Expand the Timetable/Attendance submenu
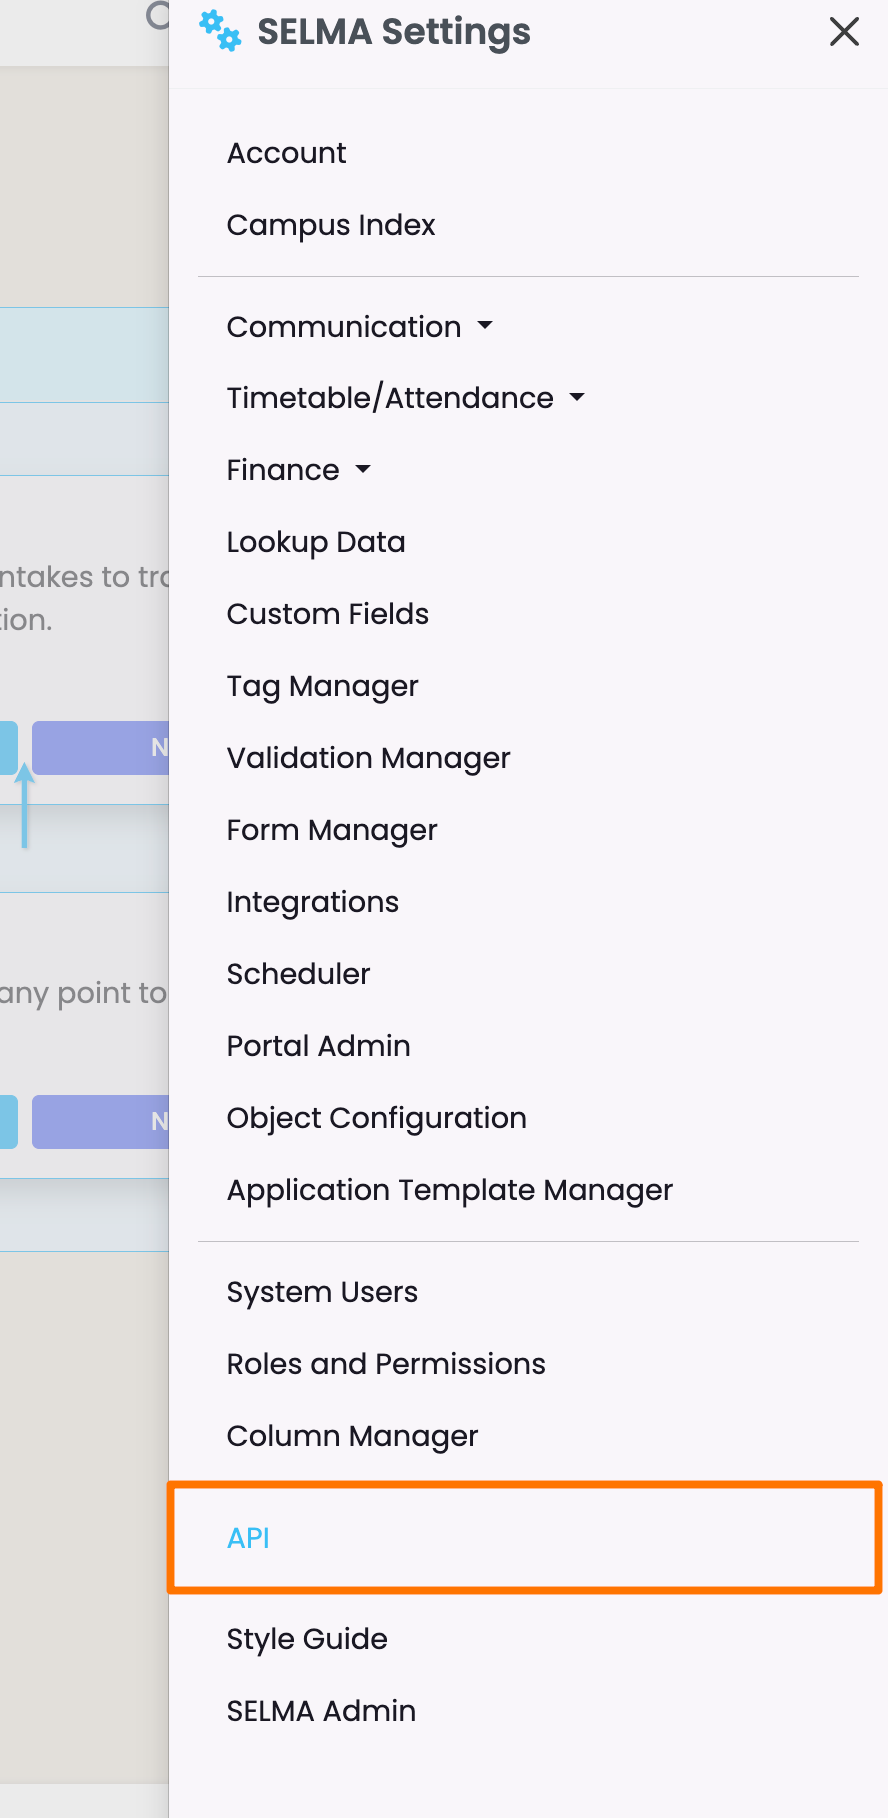 tap(405, 398)
